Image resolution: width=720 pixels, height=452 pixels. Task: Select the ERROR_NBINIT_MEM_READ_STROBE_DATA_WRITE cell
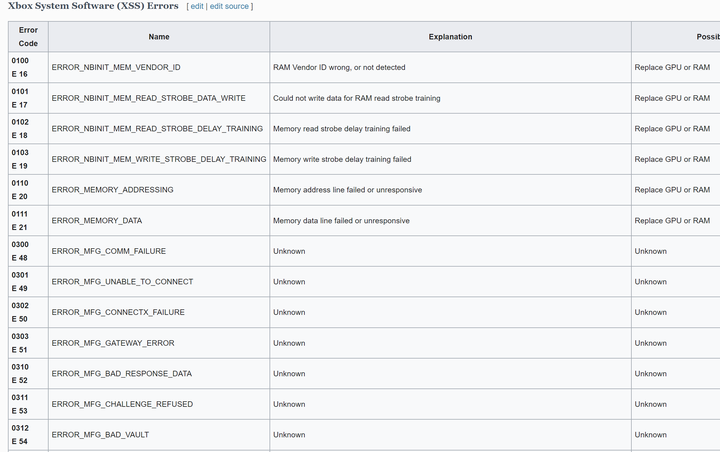(x=148, y=98)
